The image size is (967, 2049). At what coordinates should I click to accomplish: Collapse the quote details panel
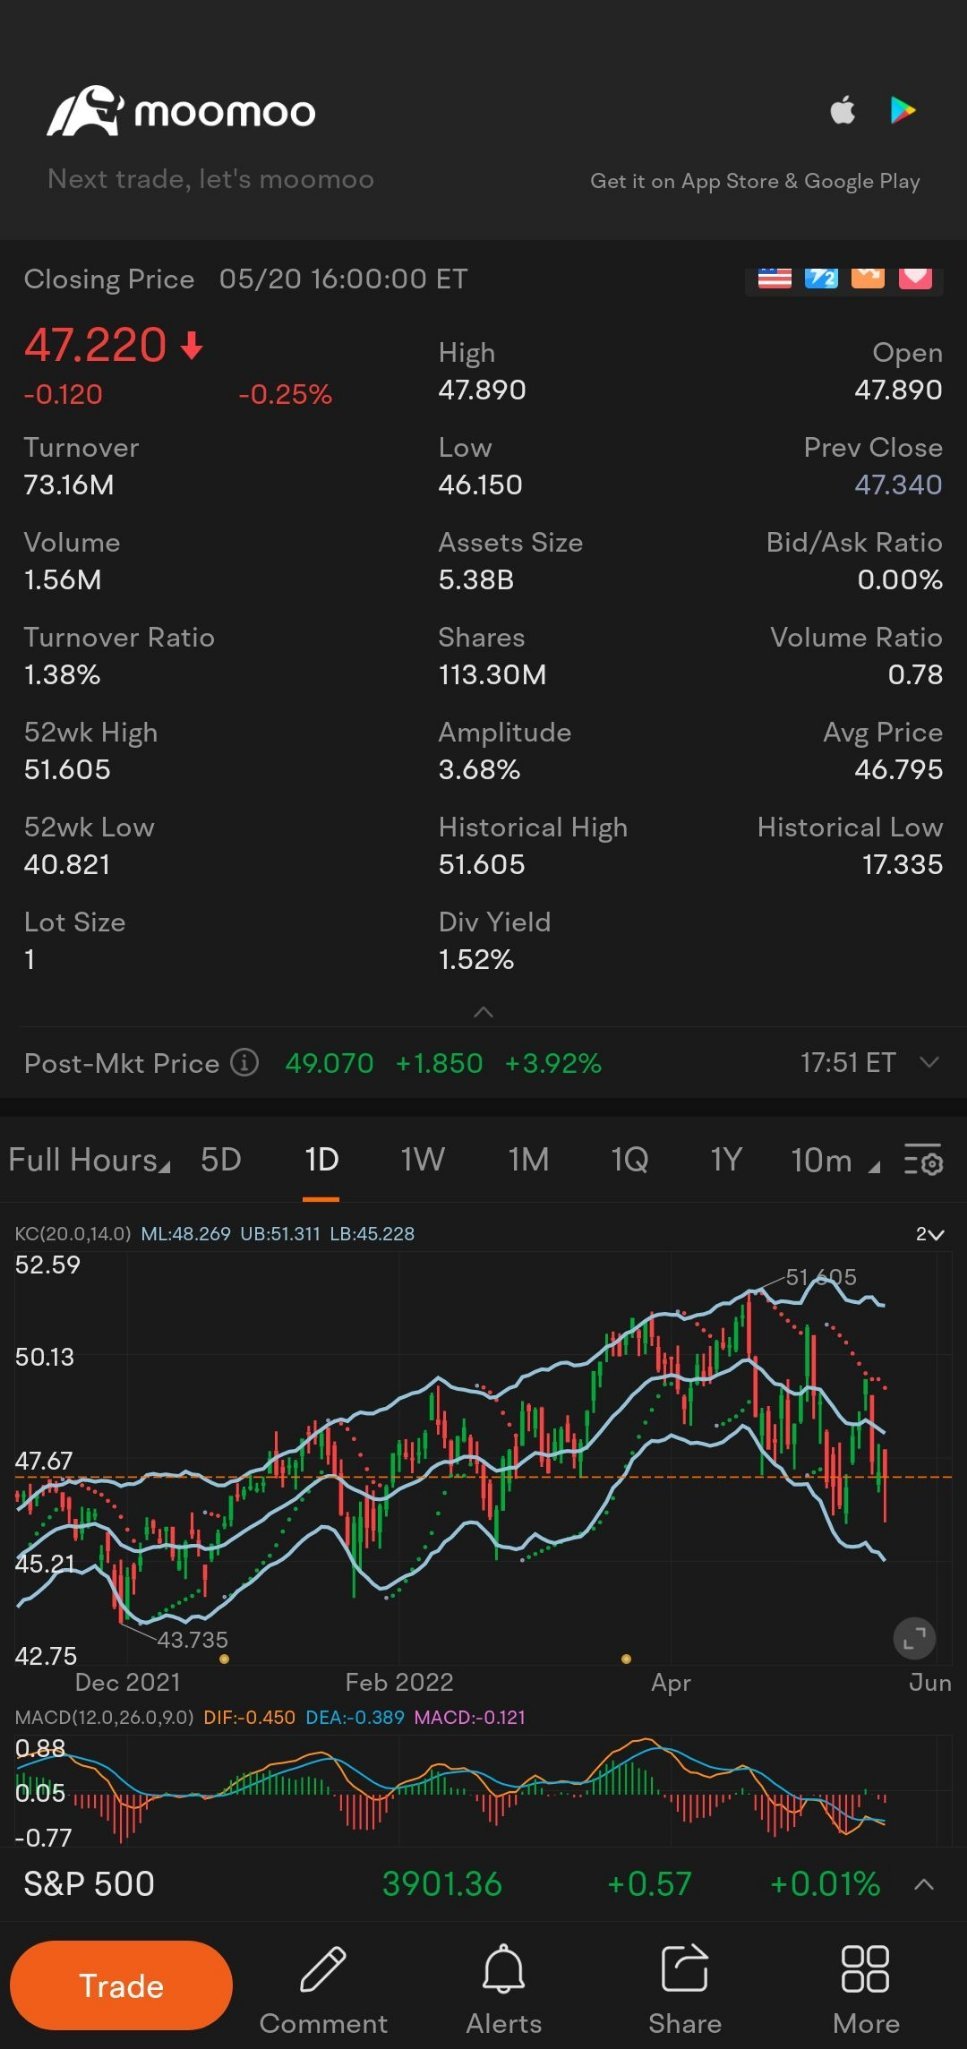coord(483,1012)
